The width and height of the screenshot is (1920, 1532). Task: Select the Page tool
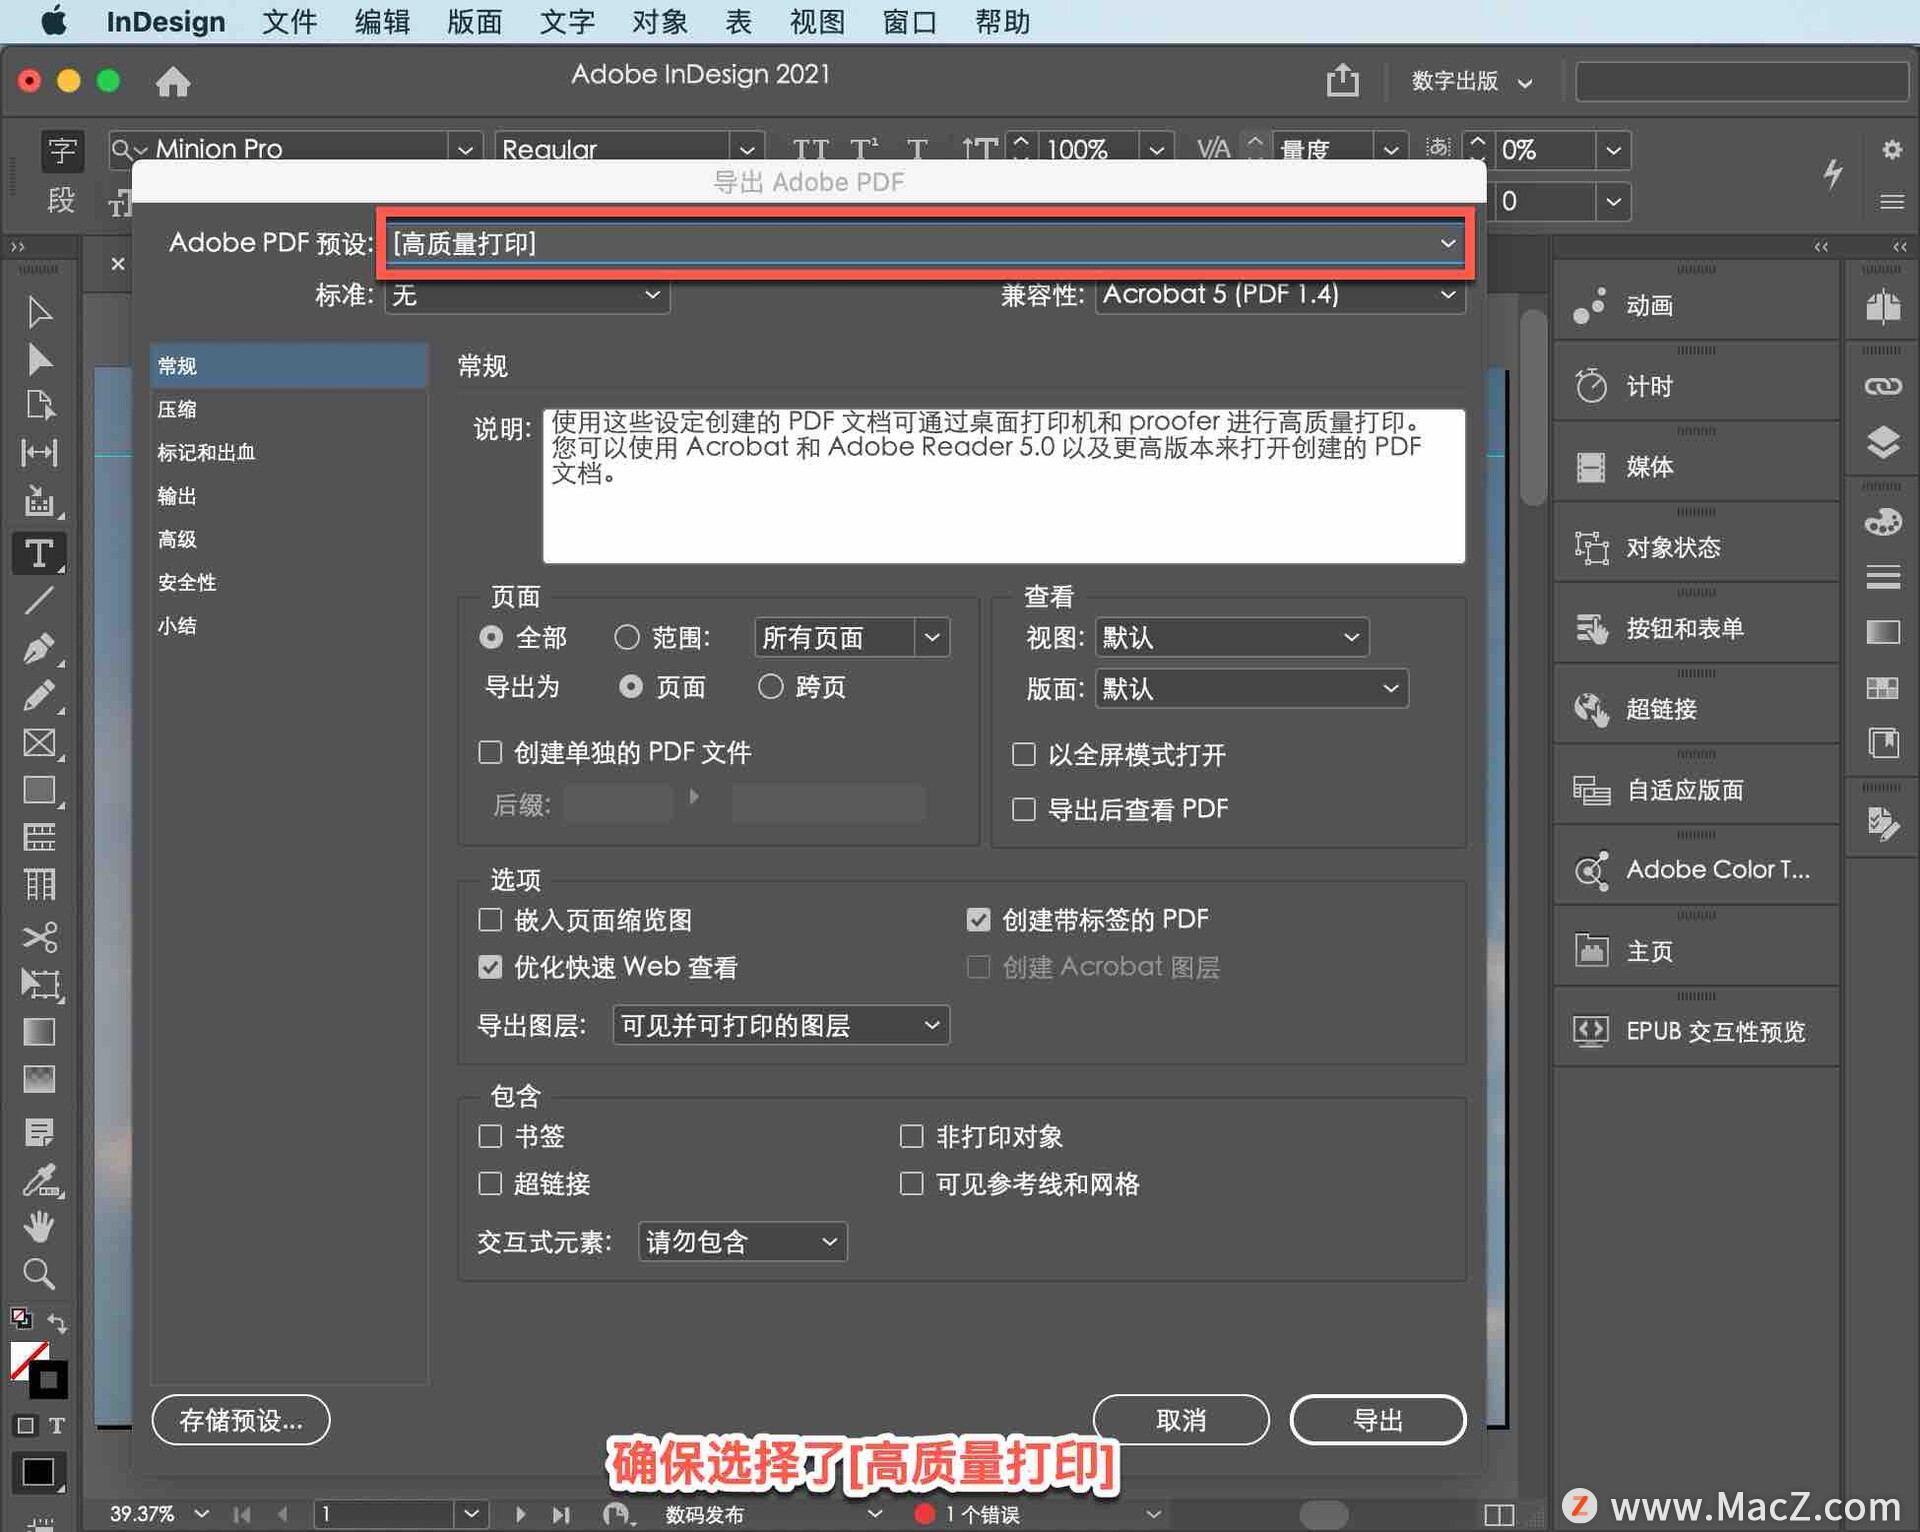39,405
